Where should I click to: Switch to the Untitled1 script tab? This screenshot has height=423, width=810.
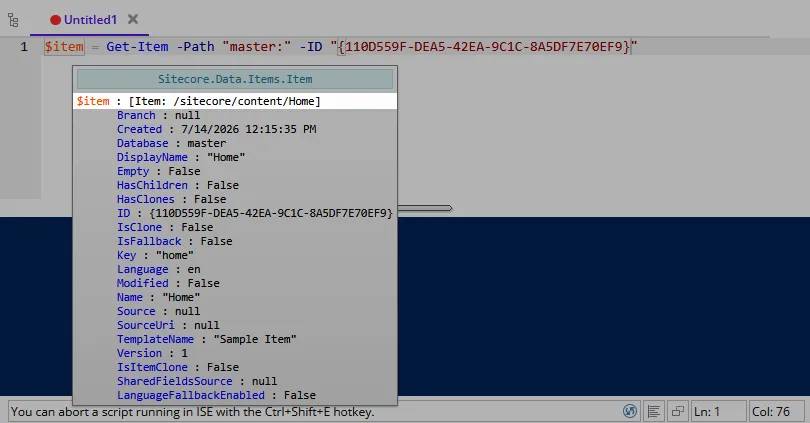click(x=90, y=20)
